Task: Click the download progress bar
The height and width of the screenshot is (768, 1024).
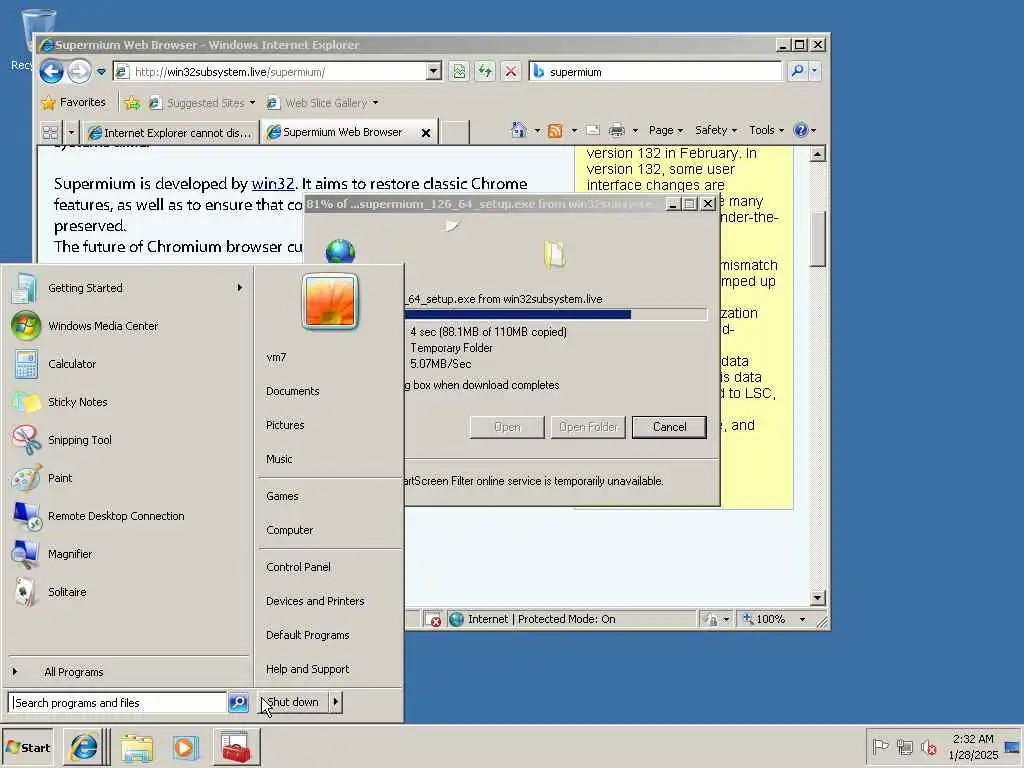Action: pos(556,314)
